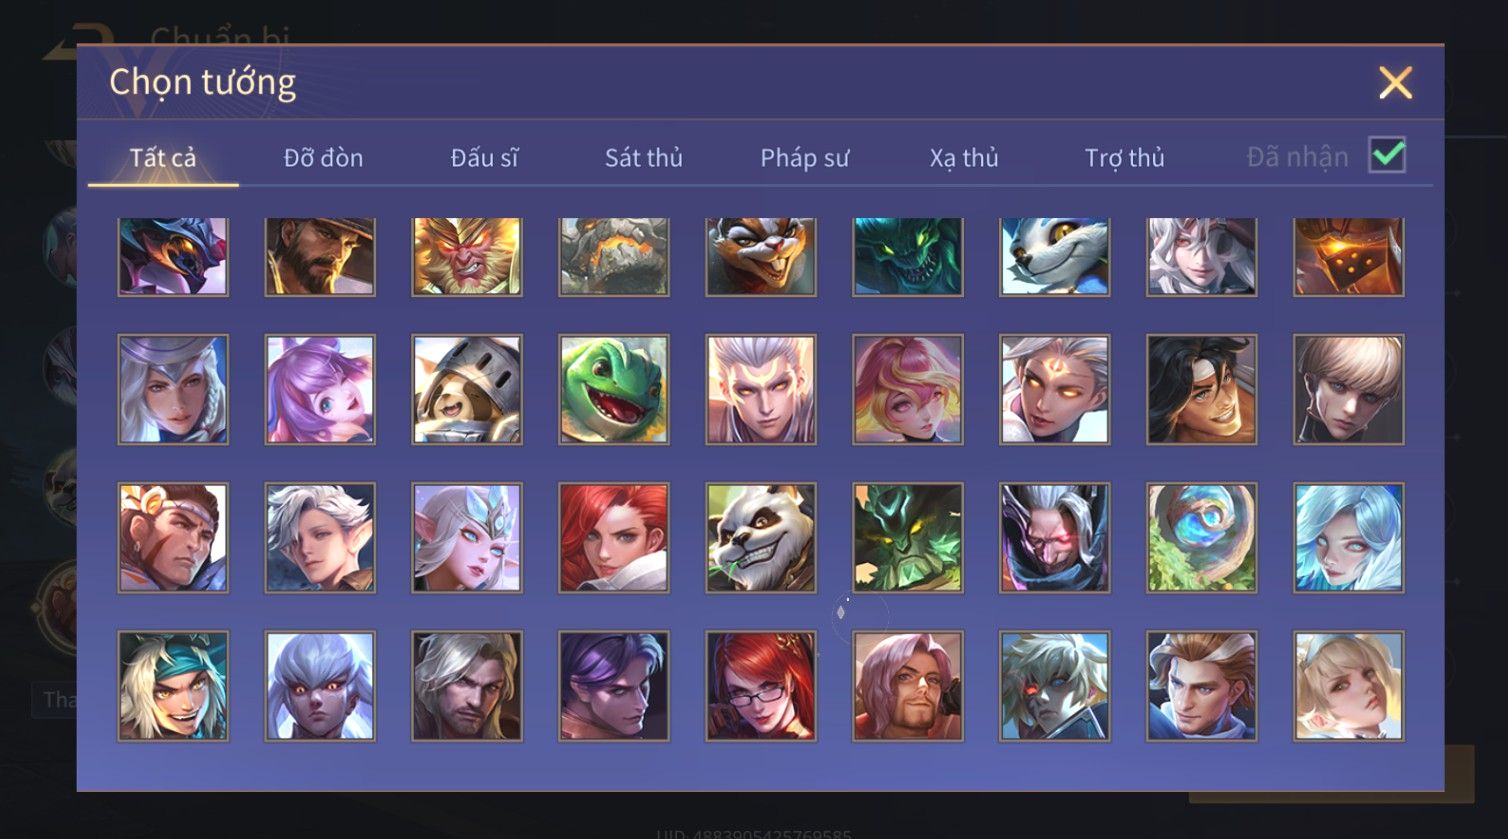Choose the panda hero portrait
The height and width of the screenshot is (839, 1508).
[x=761, y=537]
